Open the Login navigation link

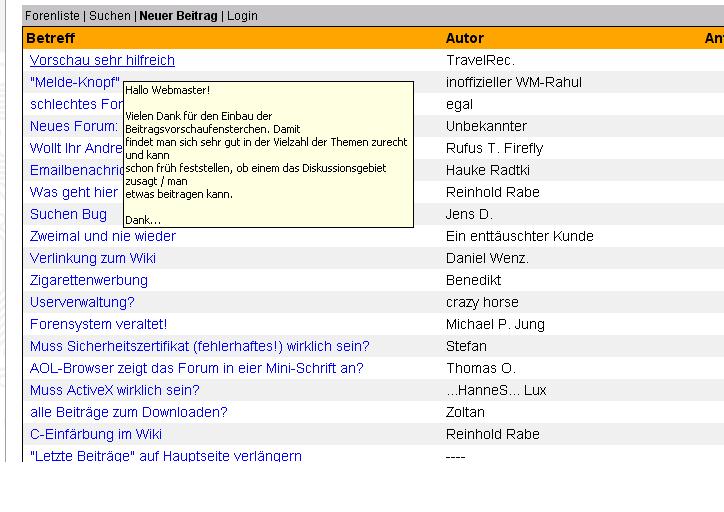coord(242,16)
